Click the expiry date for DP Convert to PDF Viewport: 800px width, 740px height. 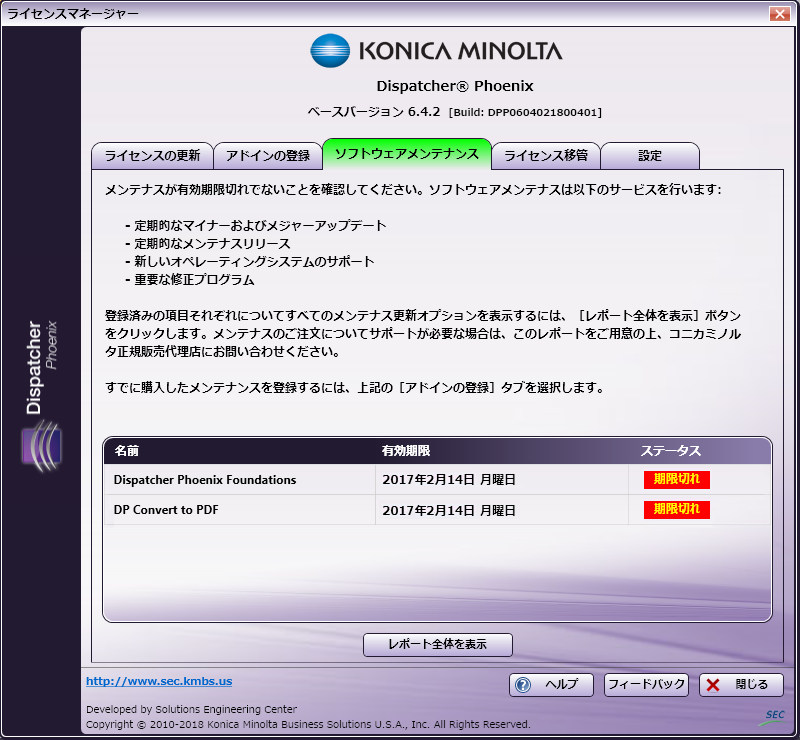tap(449, 510)
